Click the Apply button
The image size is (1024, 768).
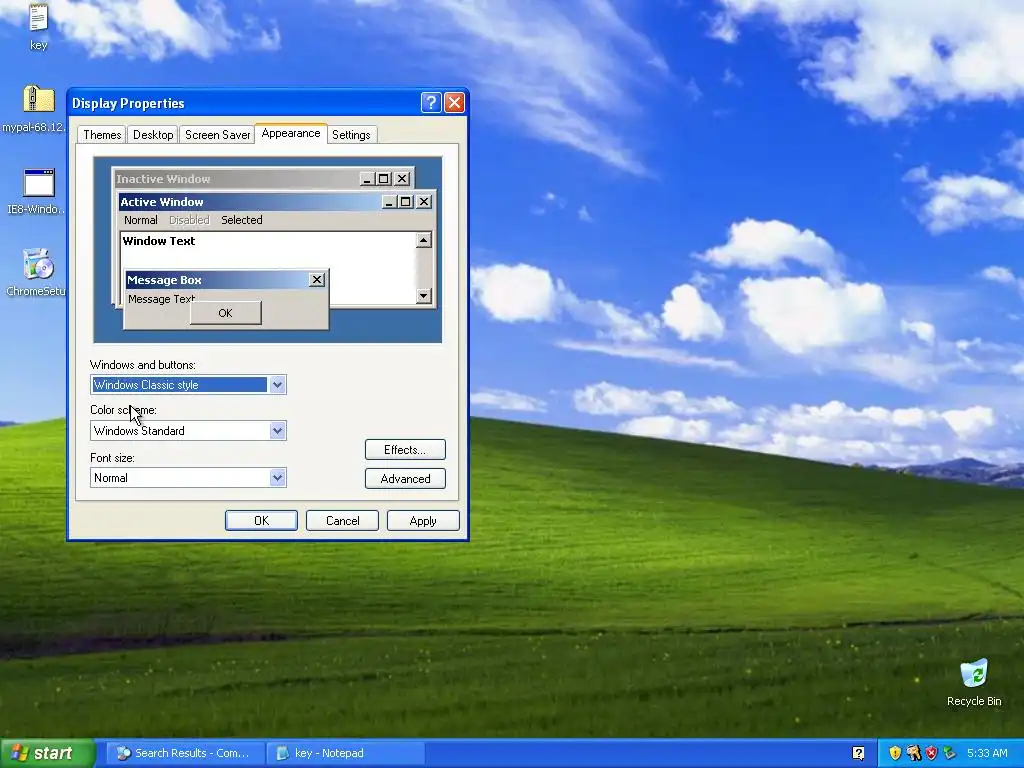point(423,520)
